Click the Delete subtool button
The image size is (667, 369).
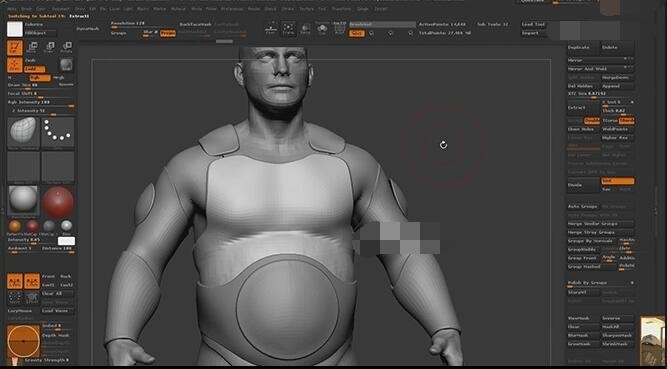[x=618, y=48]
